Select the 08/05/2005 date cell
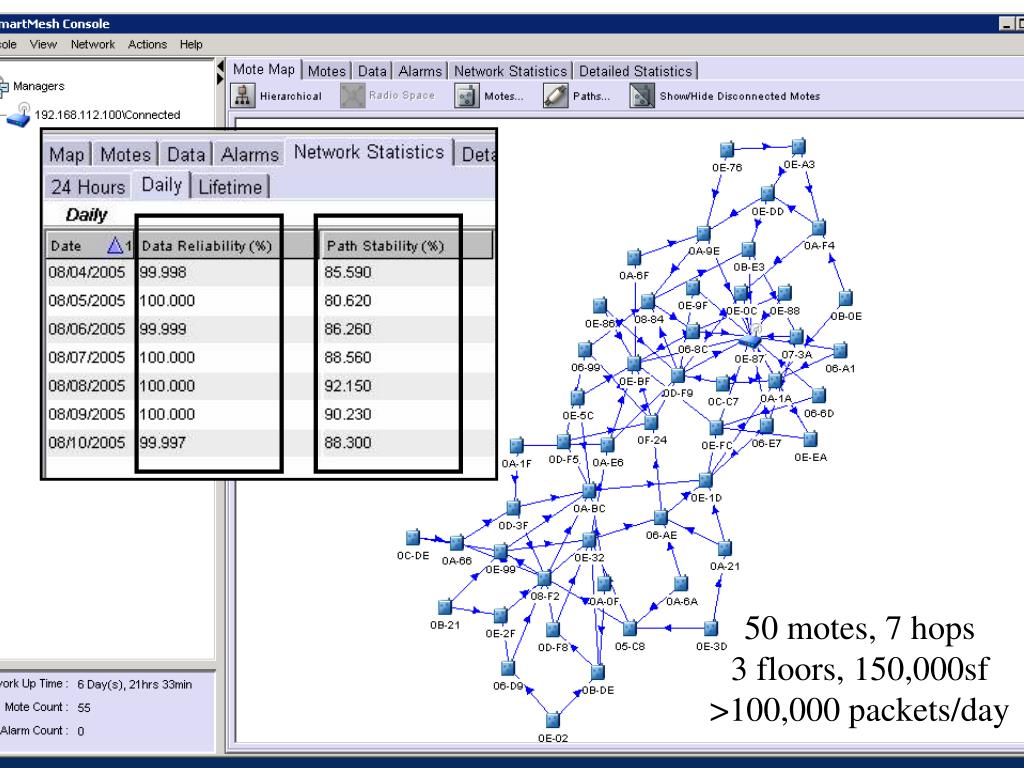This screenshot has width=1024, height=768. tap(87, 300)
